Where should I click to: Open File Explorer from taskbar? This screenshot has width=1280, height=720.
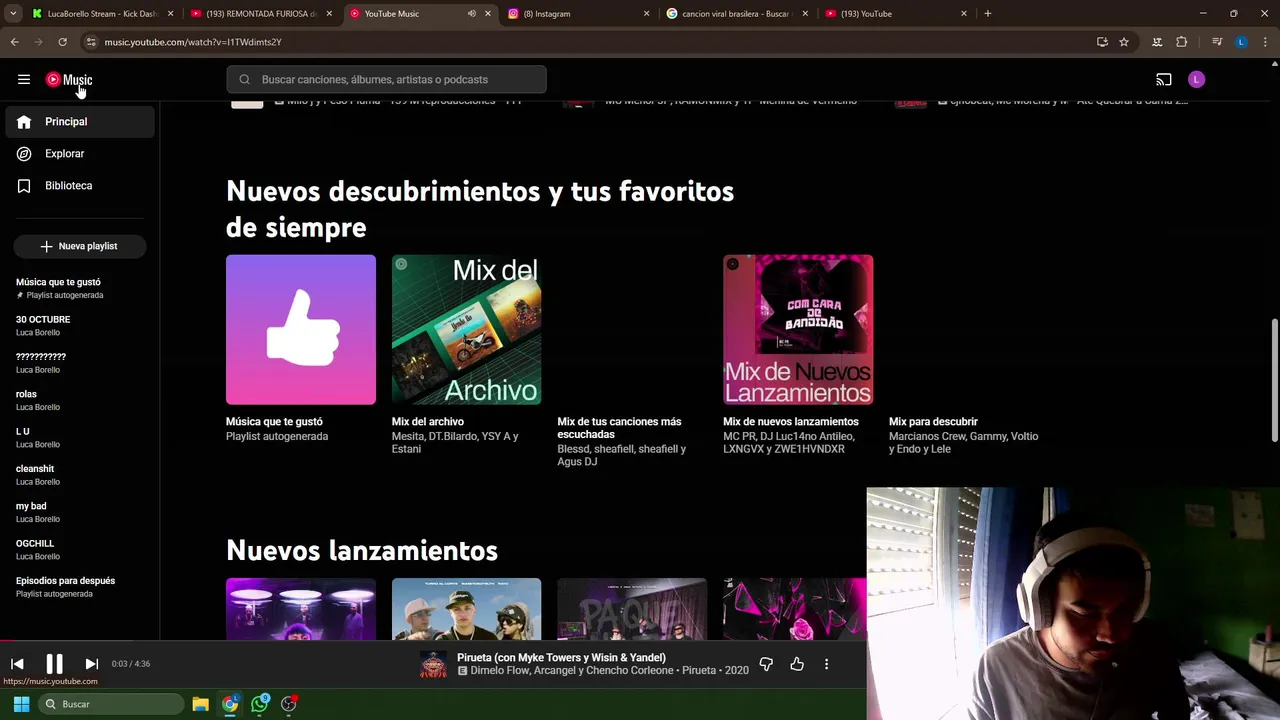click(200, 704)
